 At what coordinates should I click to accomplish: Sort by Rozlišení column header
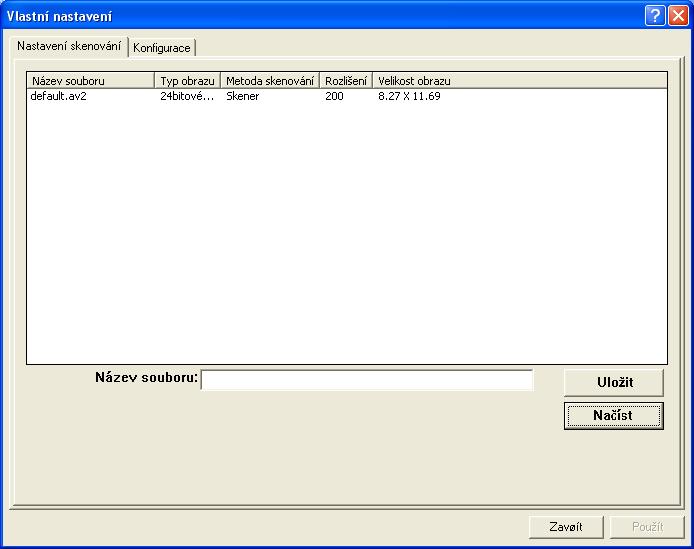click(346, 81)
